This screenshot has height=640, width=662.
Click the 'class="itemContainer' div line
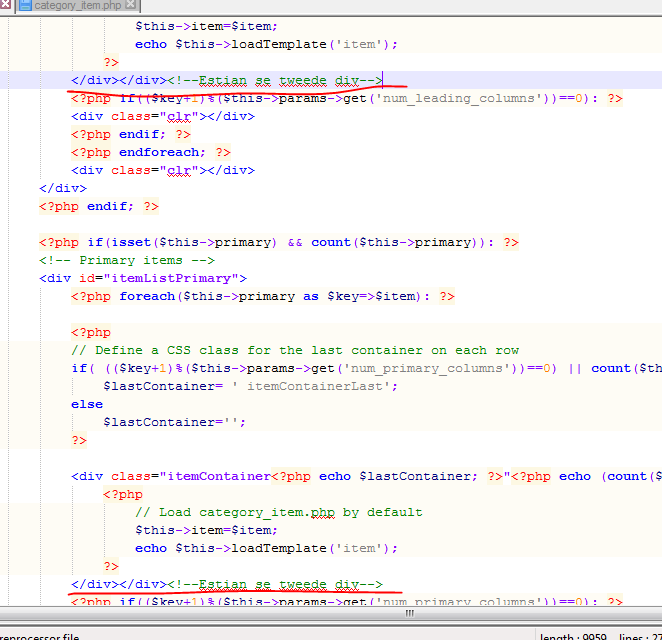(x=366, y=476)
